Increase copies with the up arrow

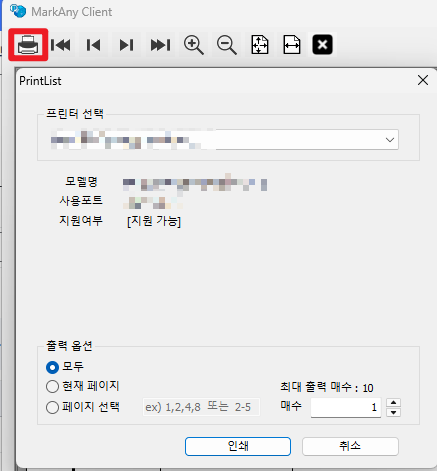393,403
